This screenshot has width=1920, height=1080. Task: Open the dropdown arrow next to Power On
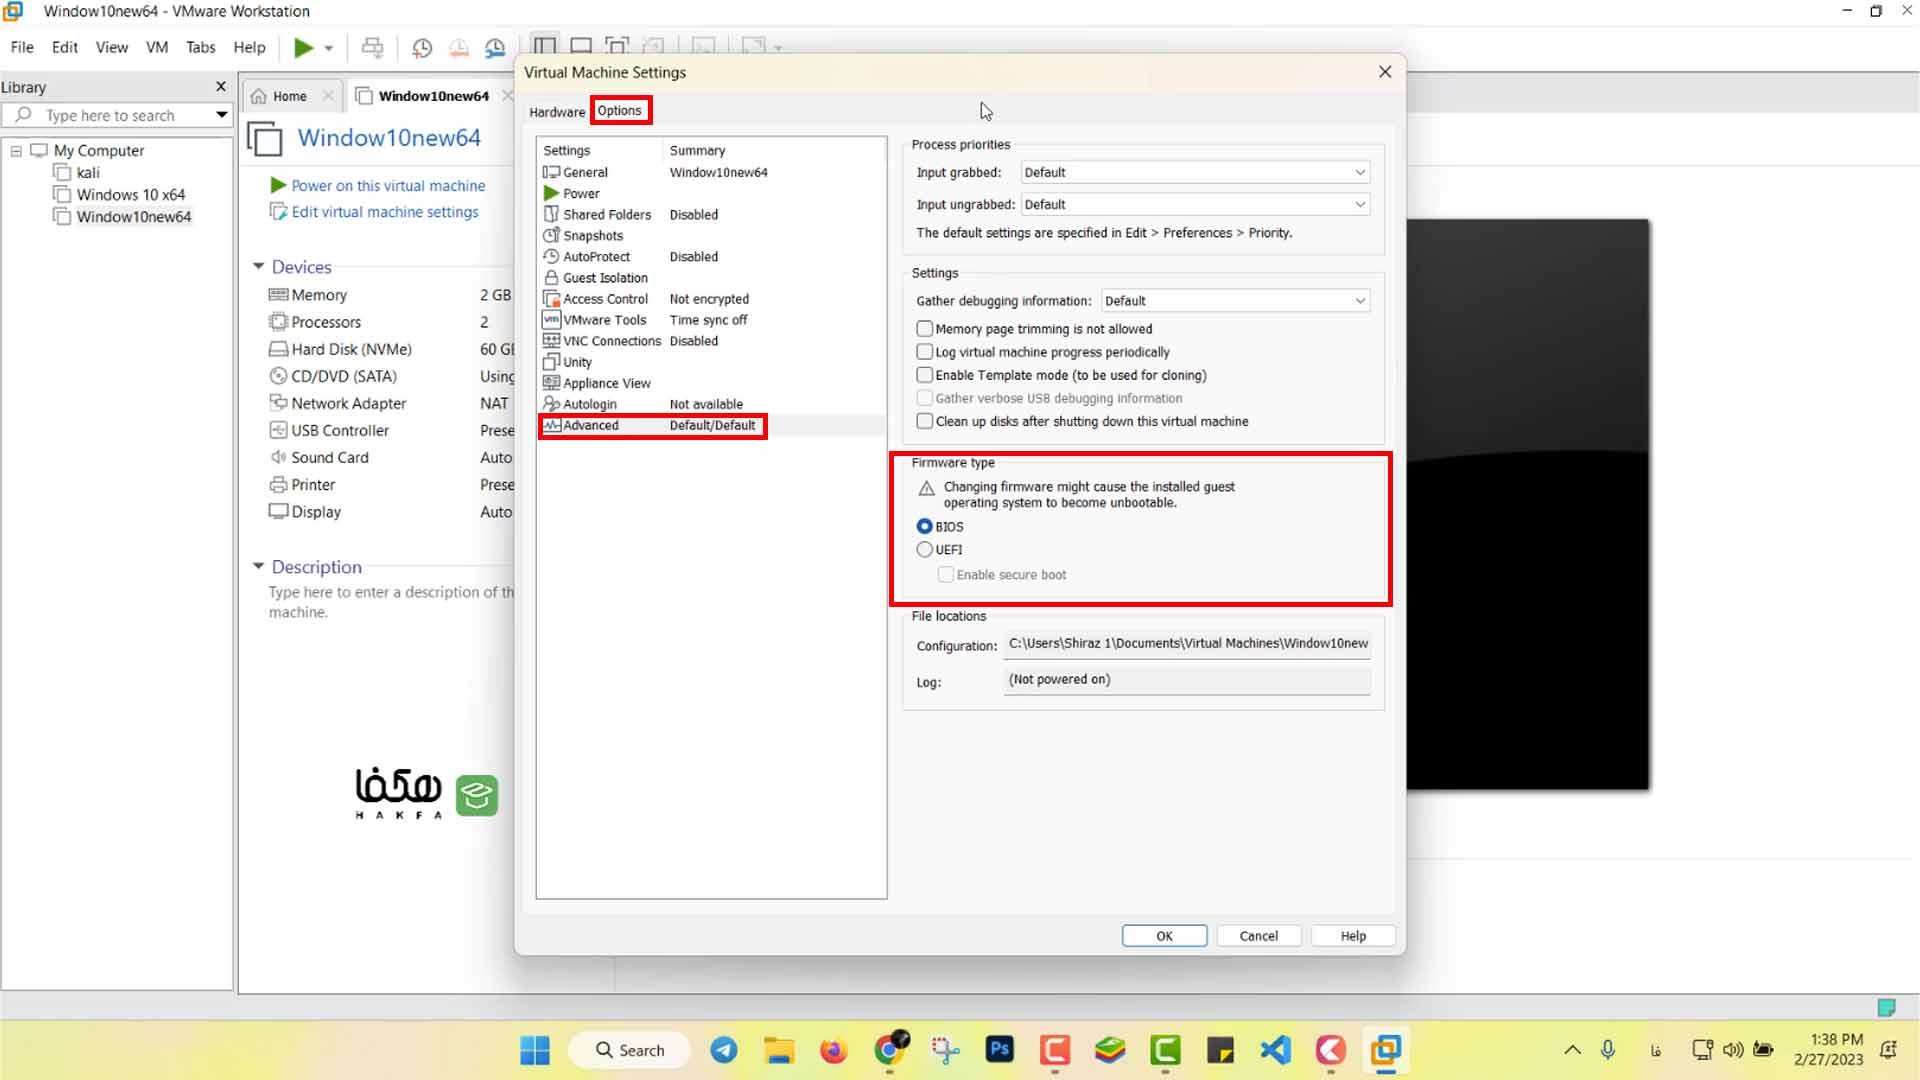(328, 48)
